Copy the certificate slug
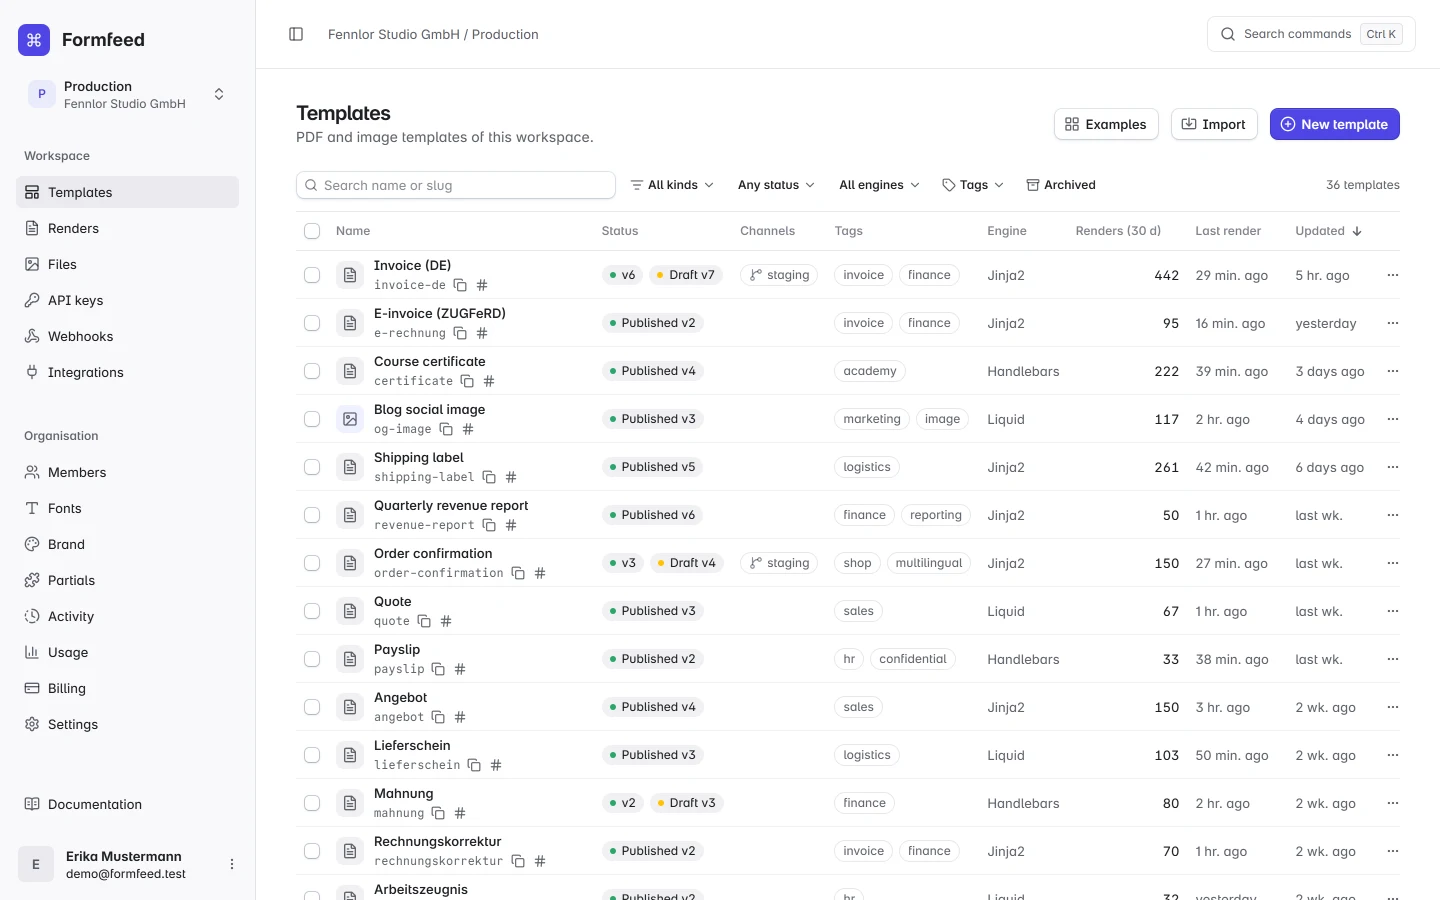 (x=467, y=381)
